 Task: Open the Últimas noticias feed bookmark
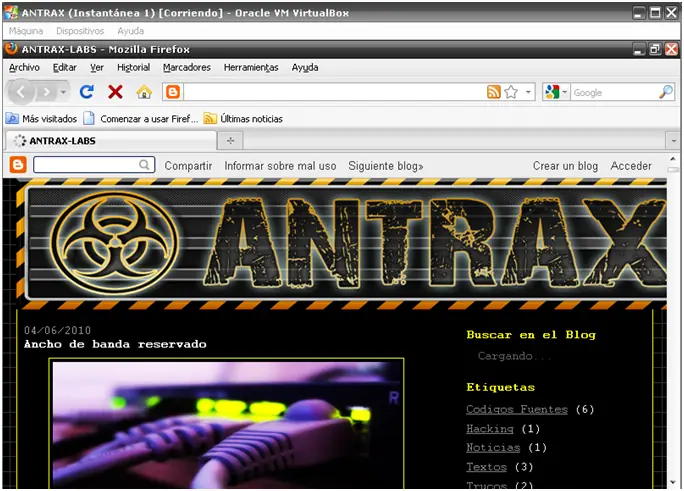click(x=243, y=119)
